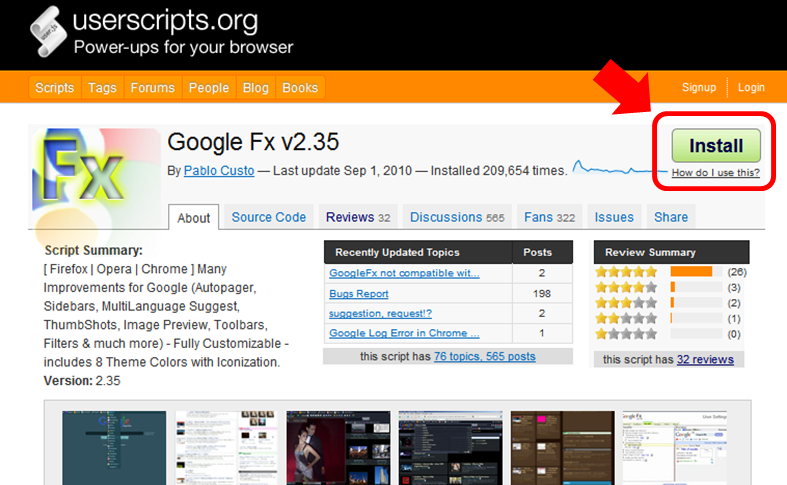Open the 'Bugs Report' topic
The image size is (787, 485).
(359, 294)
